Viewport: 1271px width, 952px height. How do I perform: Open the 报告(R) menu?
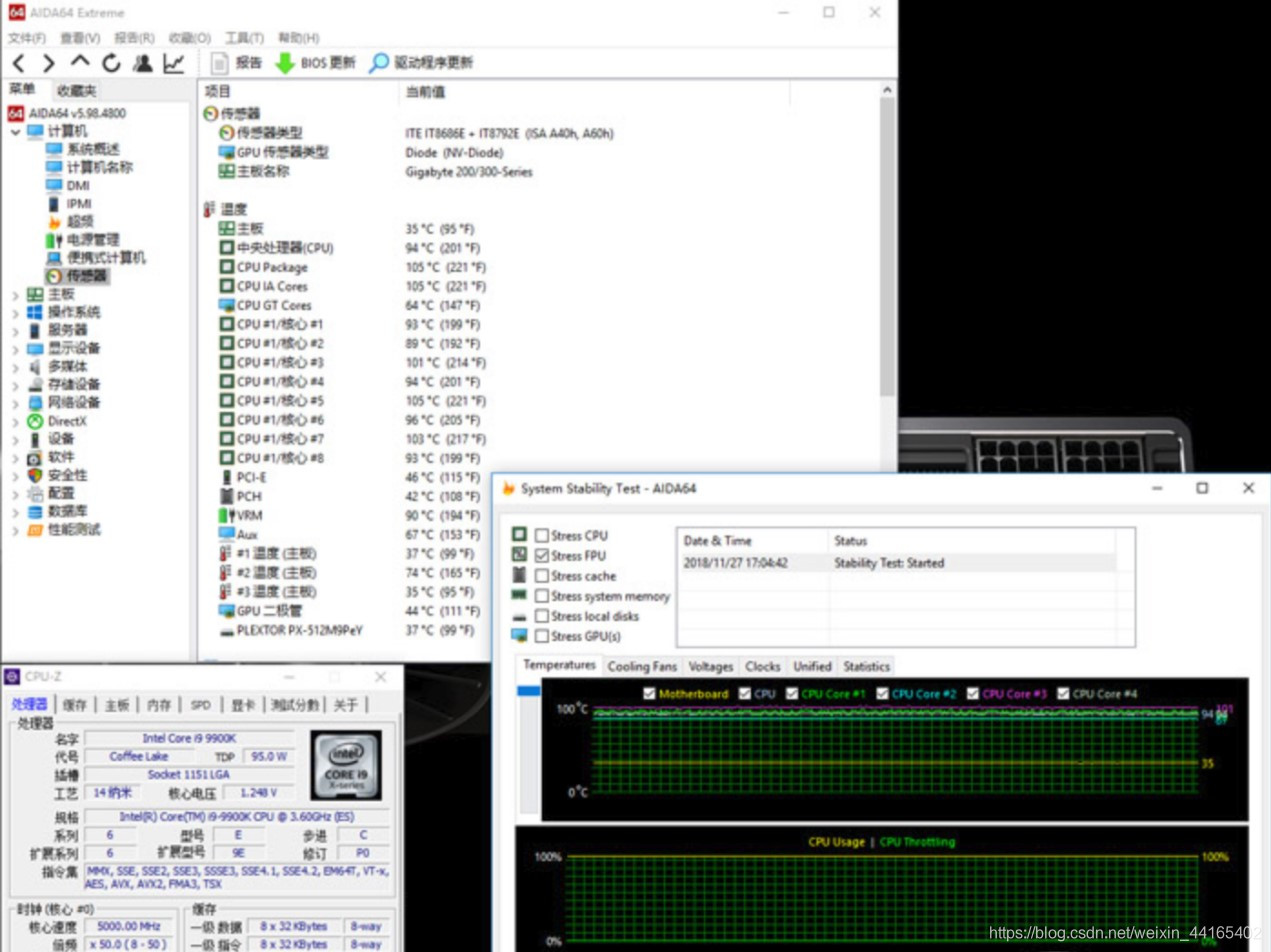click(134, 38)
